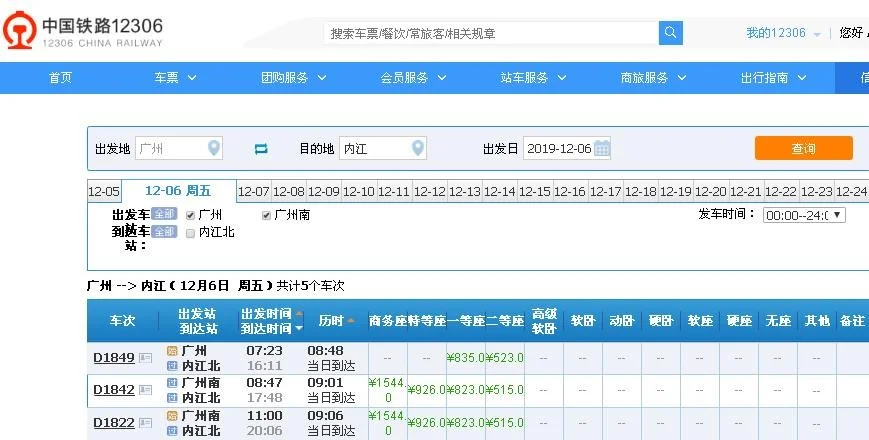Open train D1822 details link
This screenshot has width=869, height=440.
pos(114,423)
